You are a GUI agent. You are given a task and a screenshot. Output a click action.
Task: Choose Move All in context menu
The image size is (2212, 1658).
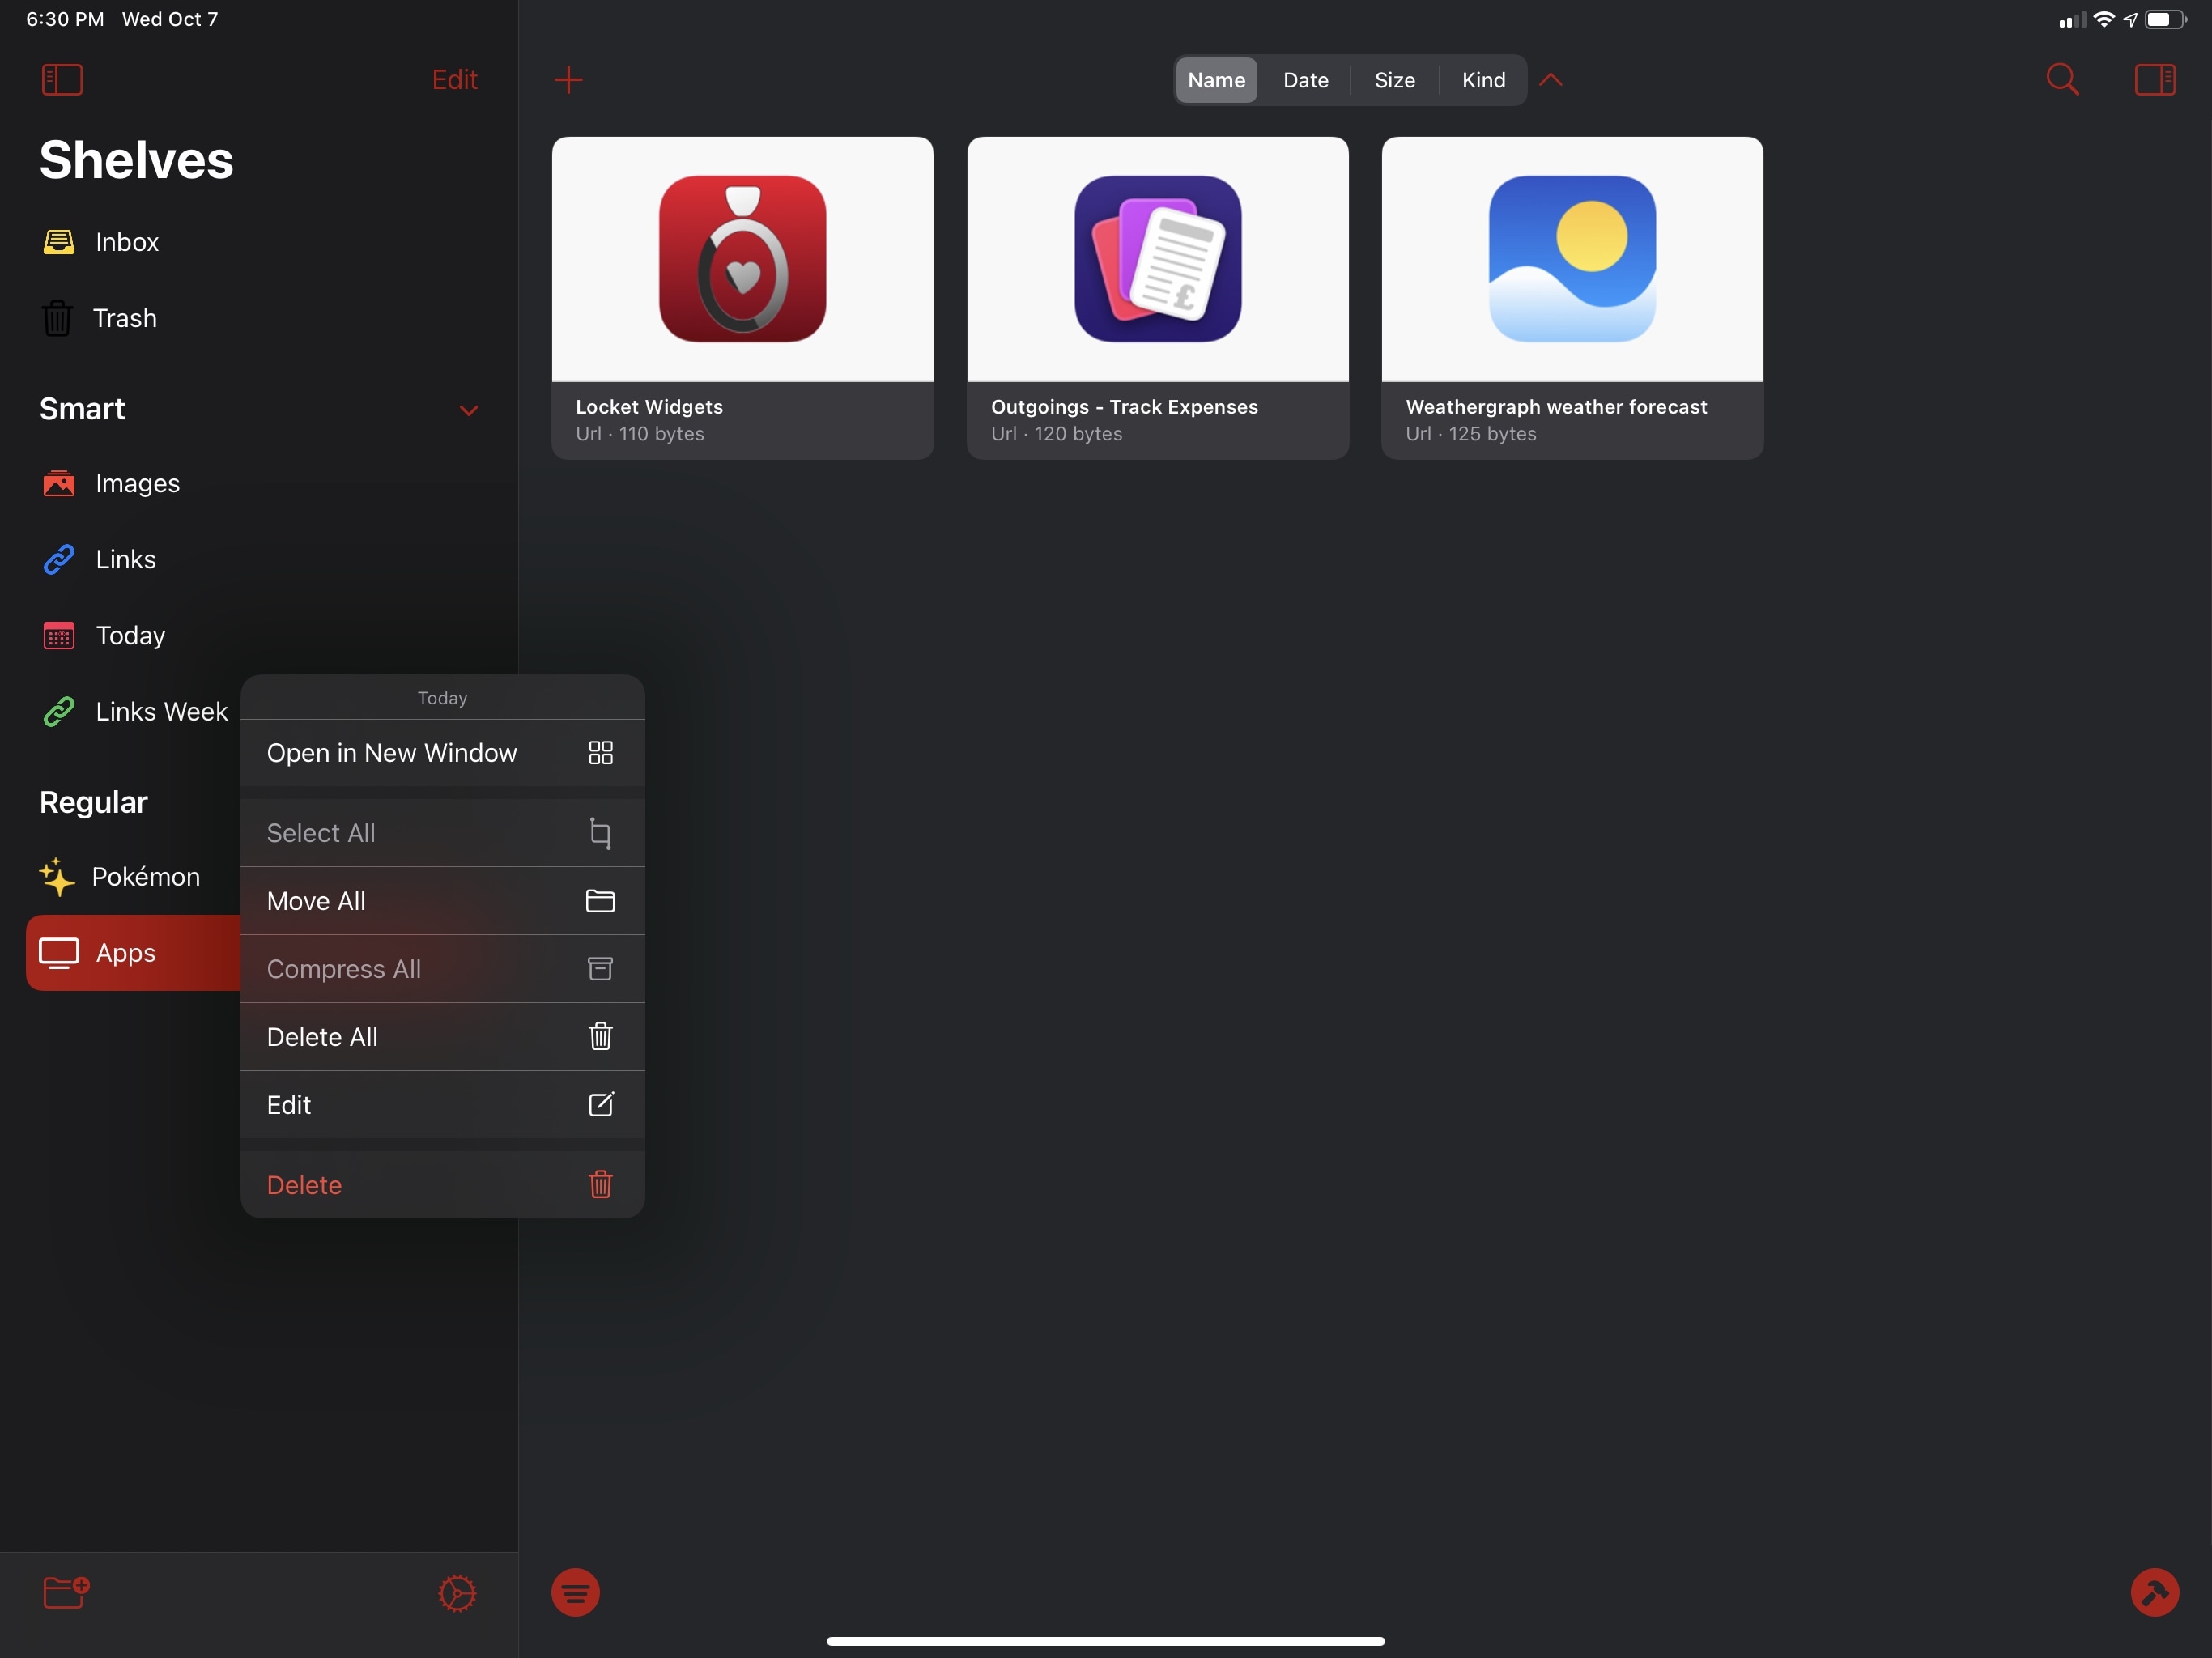(442, 901)
